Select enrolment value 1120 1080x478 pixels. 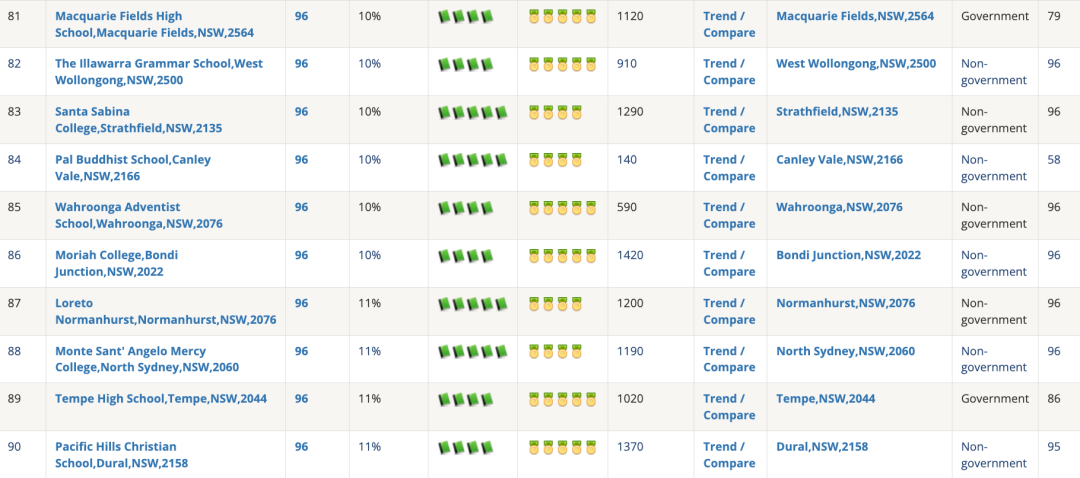(x=630, y=16)
